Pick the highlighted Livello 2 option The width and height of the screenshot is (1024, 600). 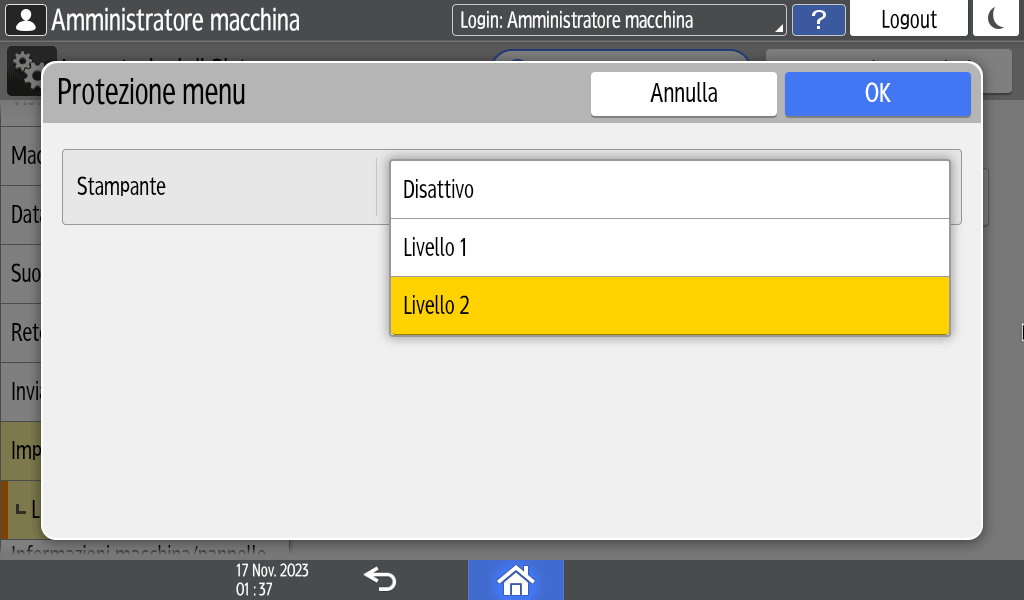click(x=669, y=305)
